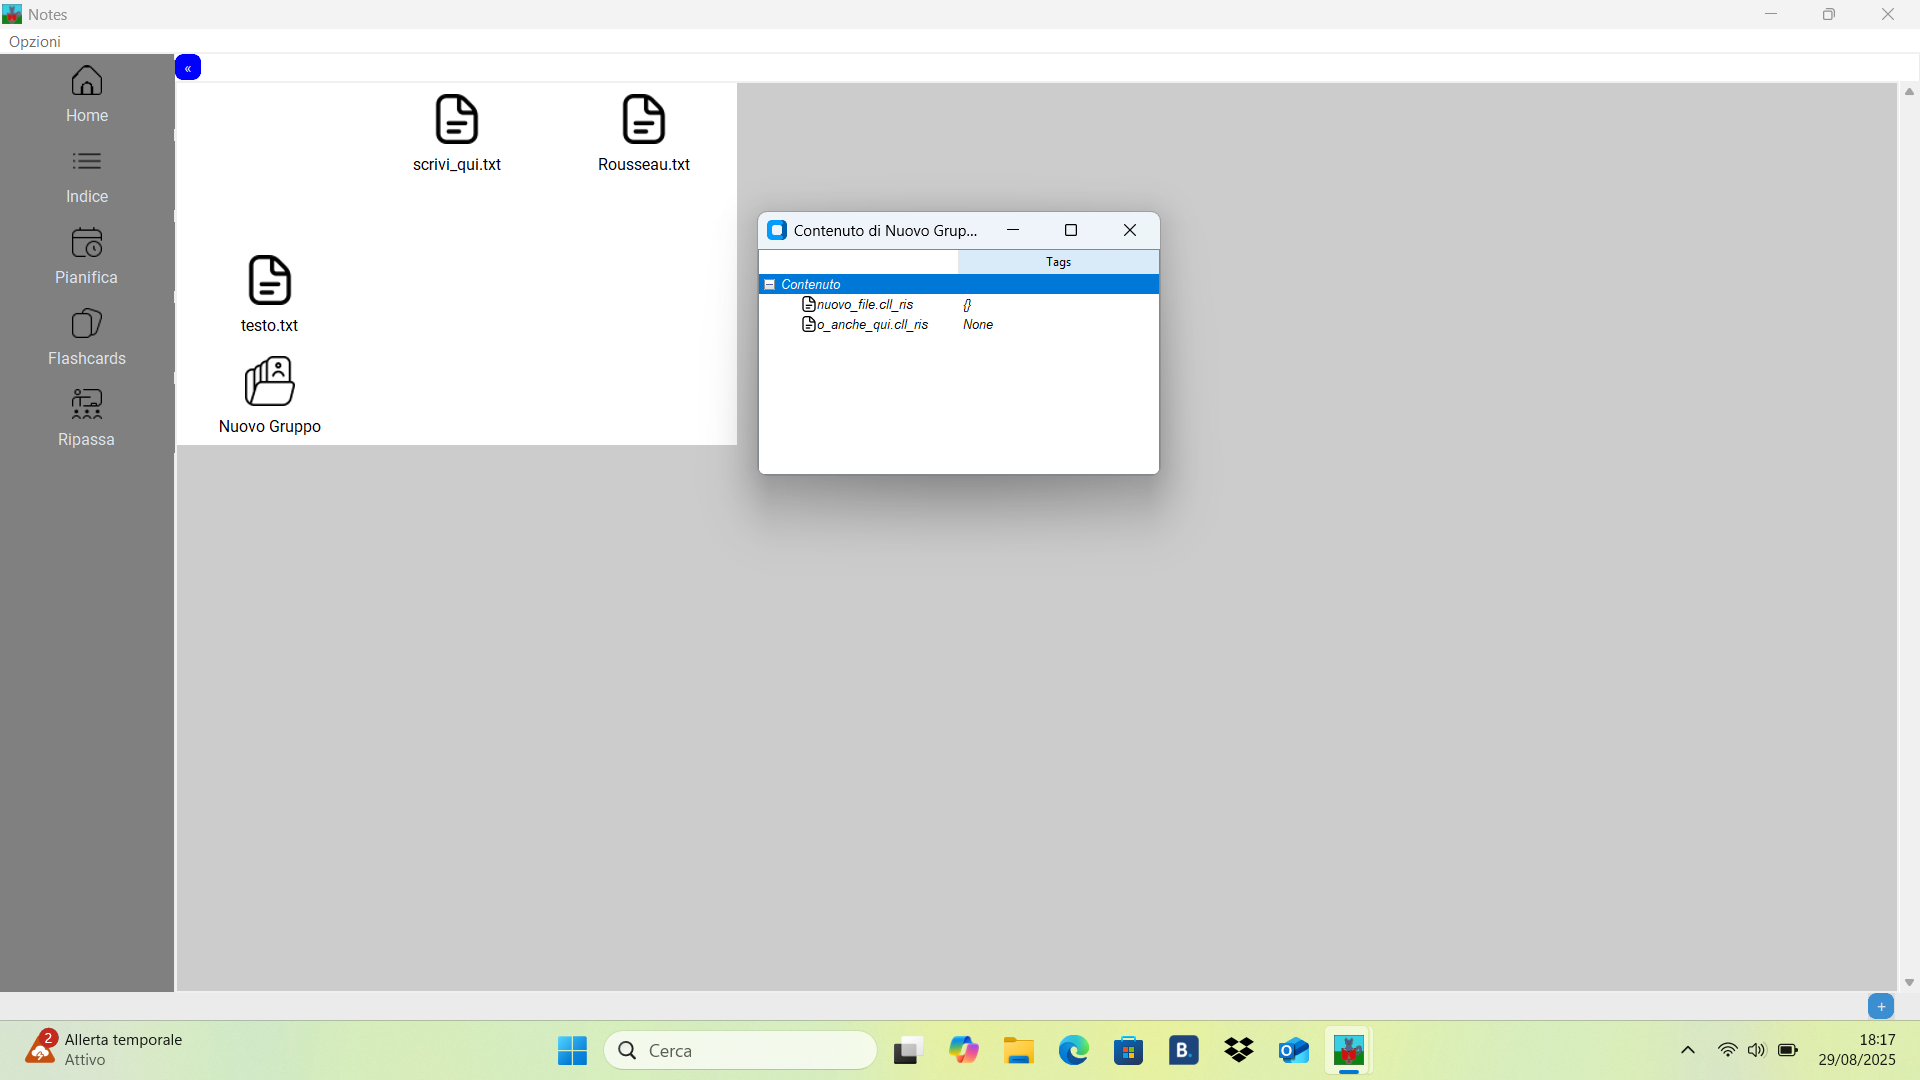Click the None tag value
Viewport: 1920px width, 1080px height.
(978, 324)
